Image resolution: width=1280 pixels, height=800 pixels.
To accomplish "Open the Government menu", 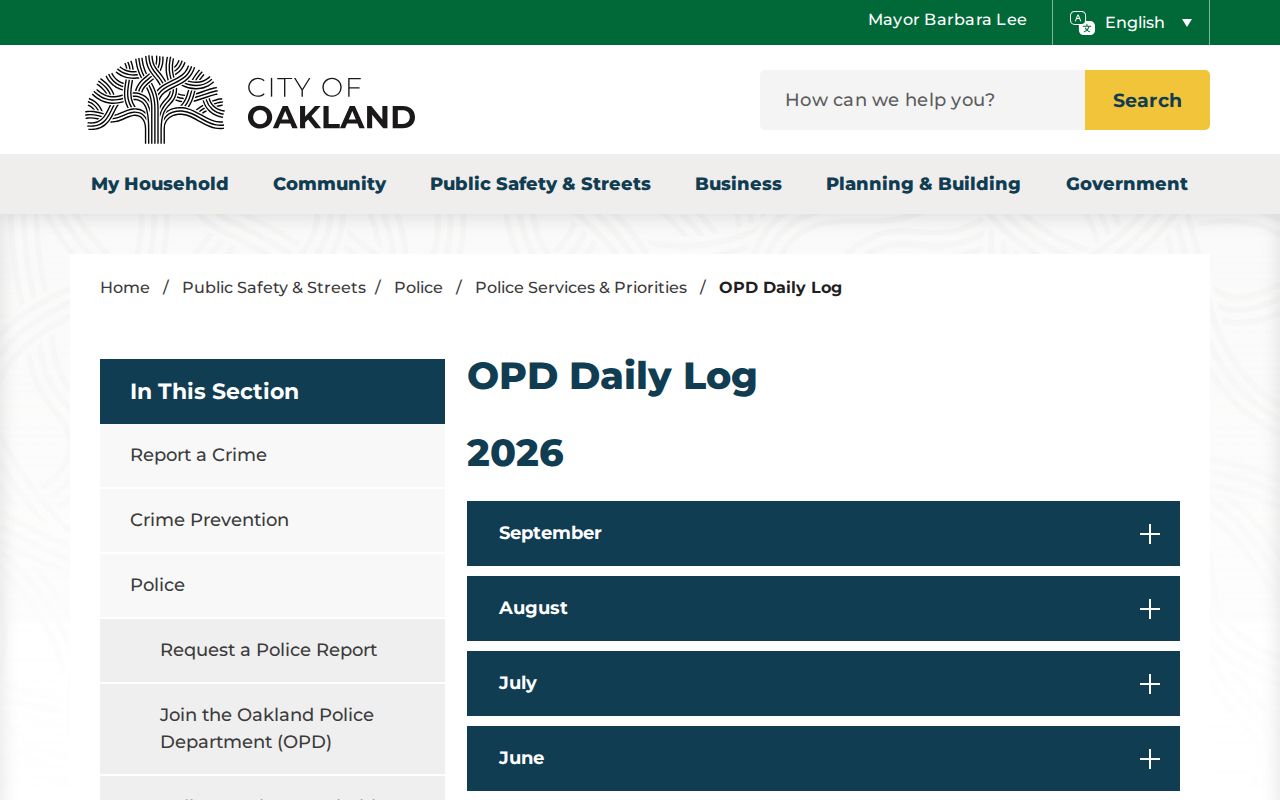I will click(x=1127, y=184).
